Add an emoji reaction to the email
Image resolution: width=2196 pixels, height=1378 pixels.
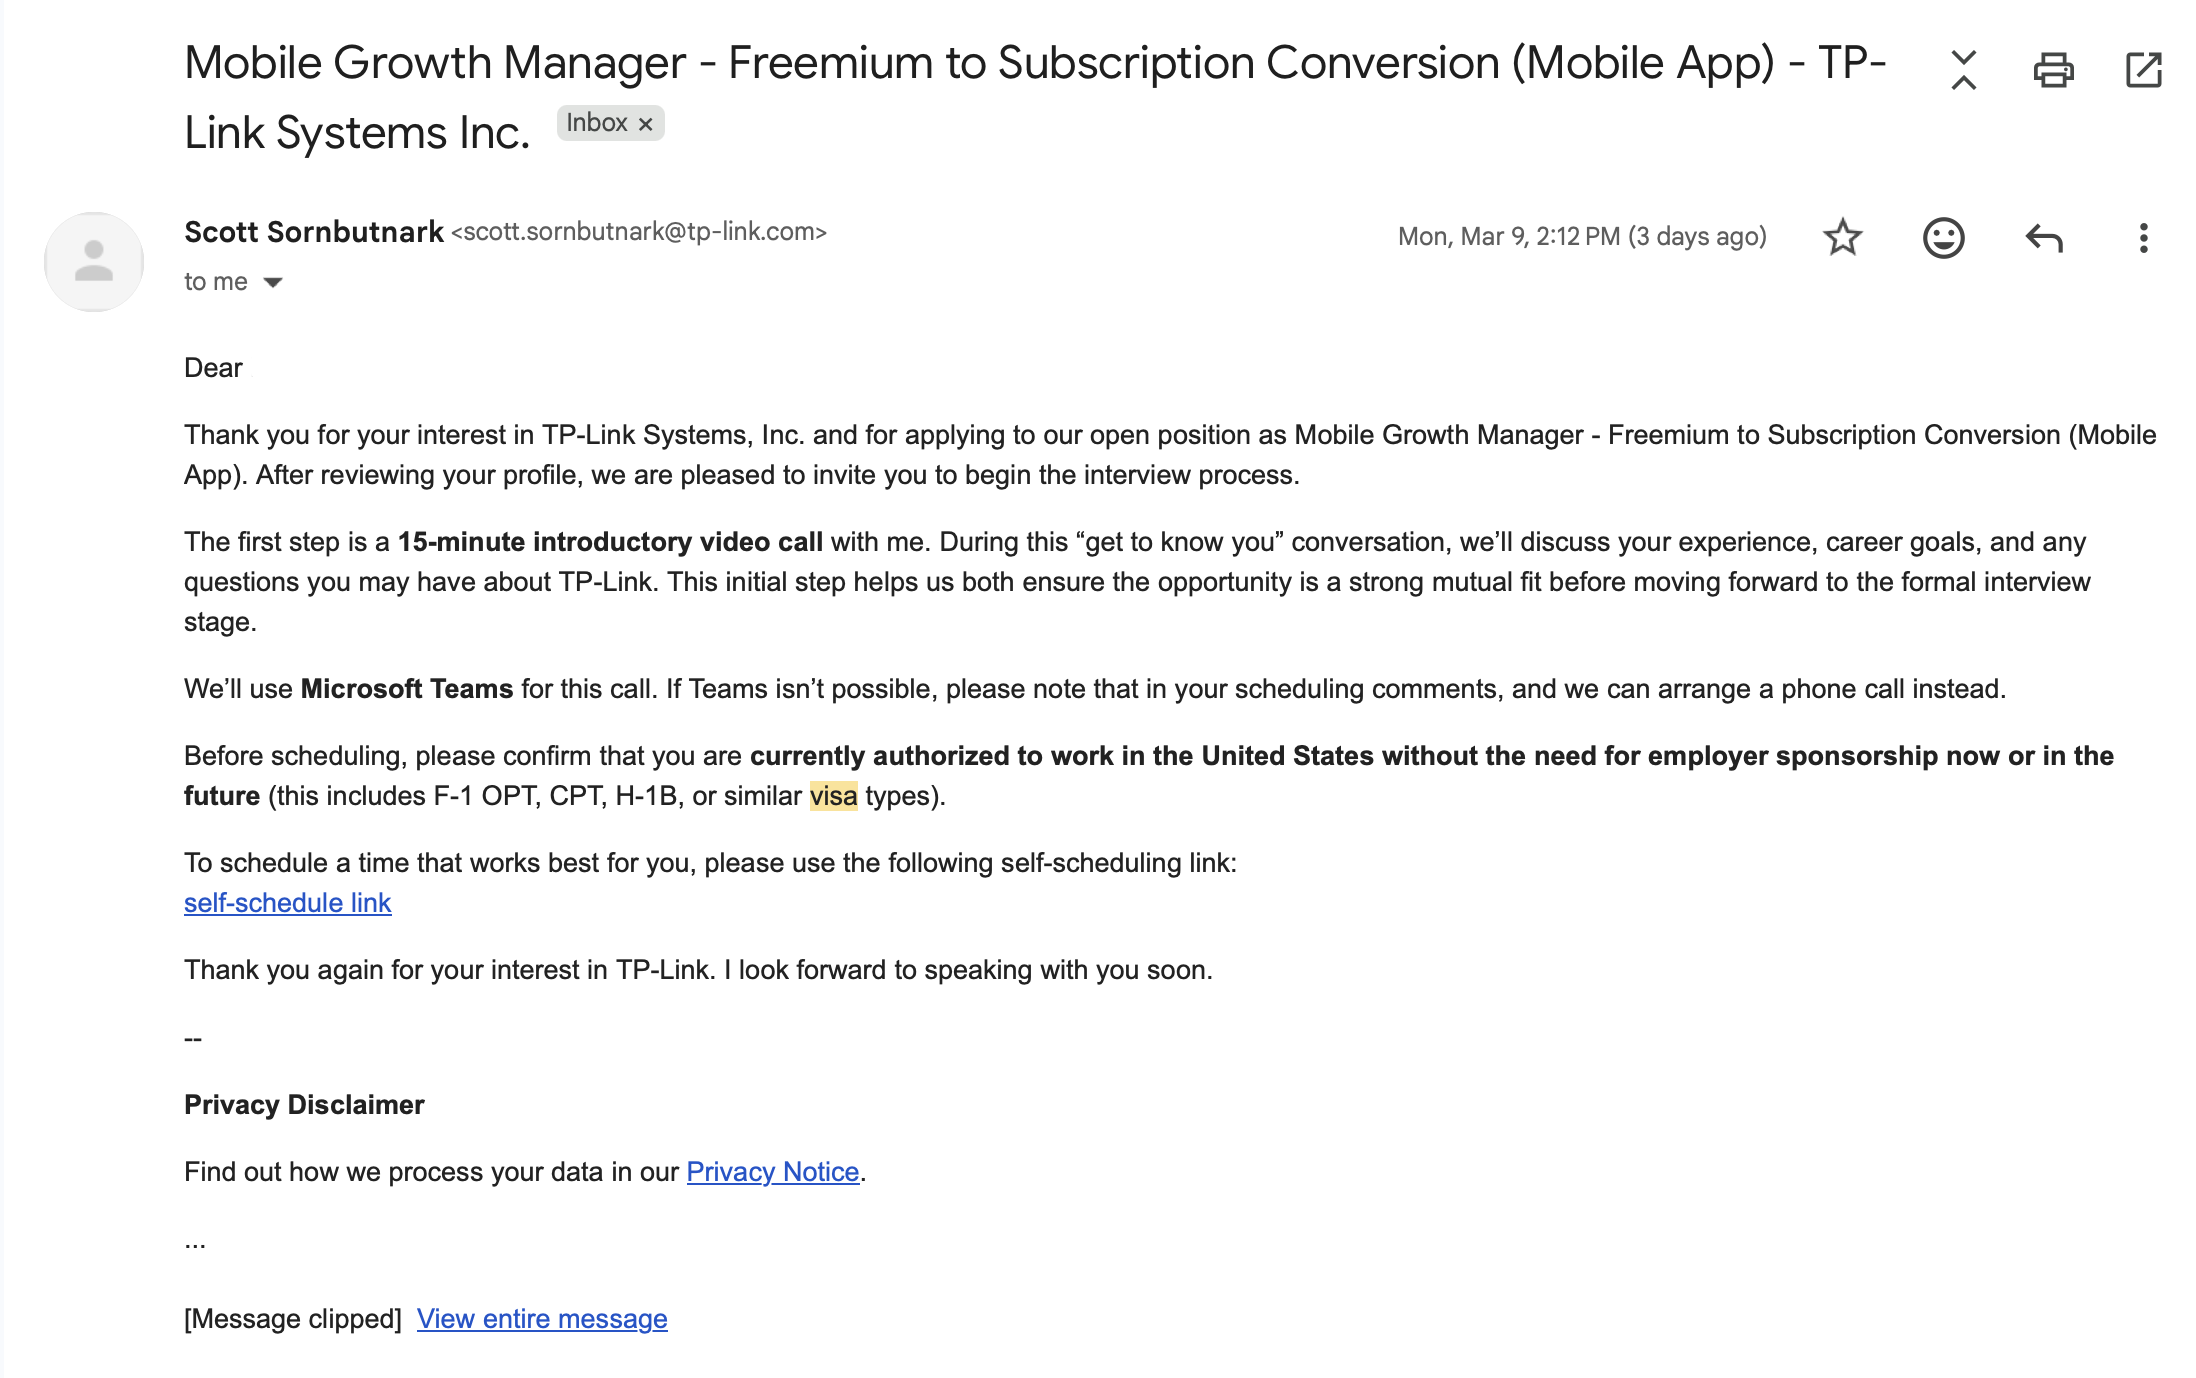[1943, 237]
